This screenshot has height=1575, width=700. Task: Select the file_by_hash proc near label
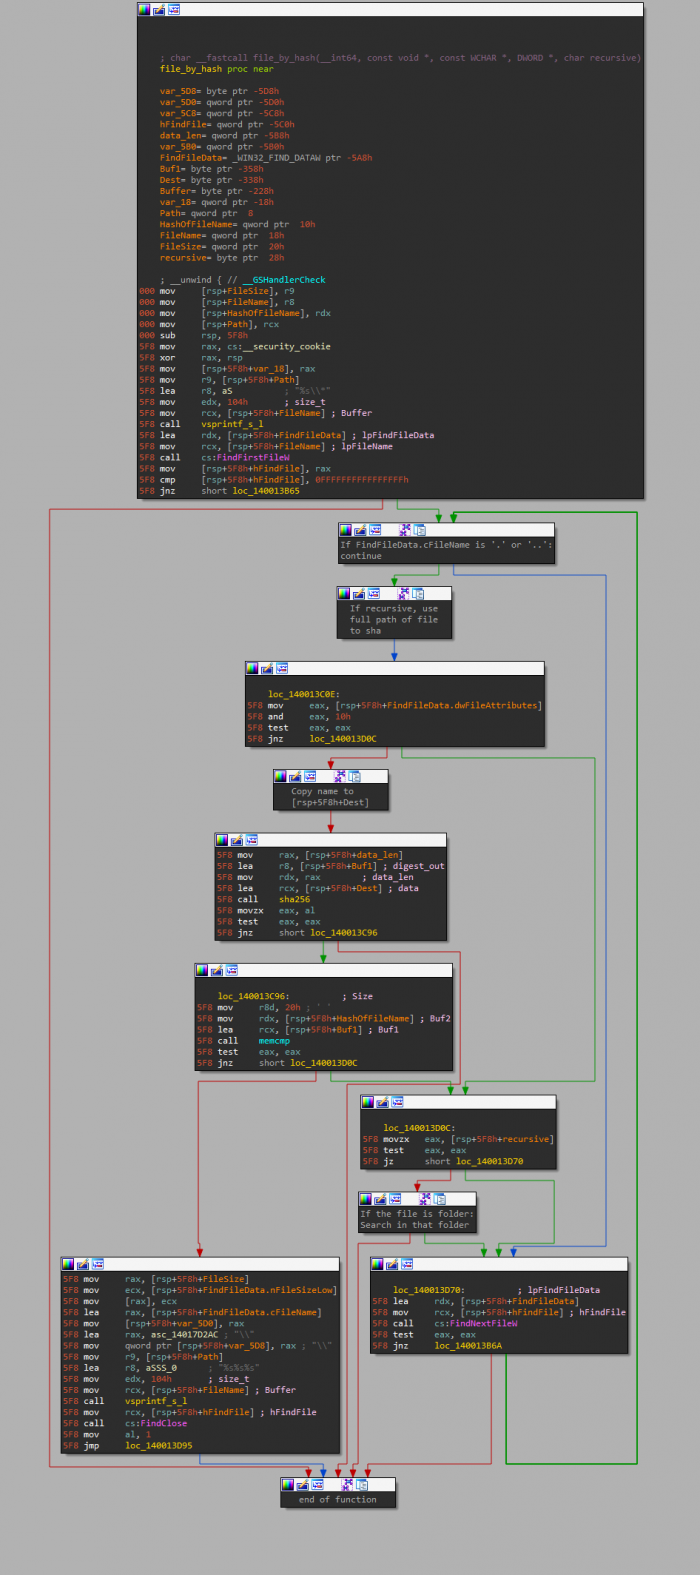(x=217, y=69)
